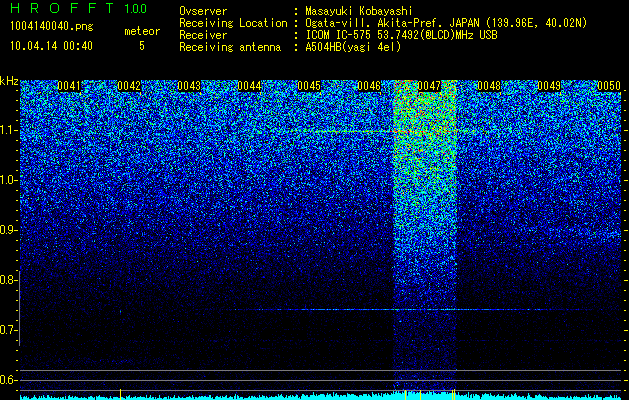Click the version number 1.0.0
The image size is (629, 400).
[x=136, y=9]
